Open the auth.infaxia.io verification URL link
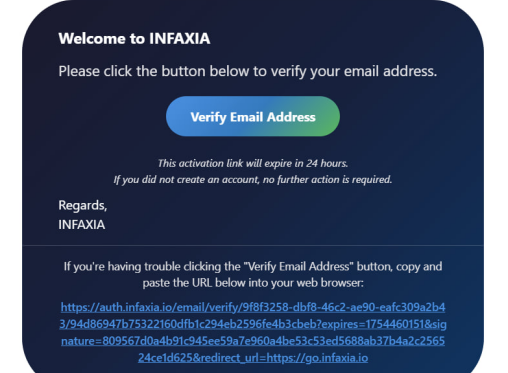Image resolution: width=508 pixels, height=373 pixels. click(253, 332)
